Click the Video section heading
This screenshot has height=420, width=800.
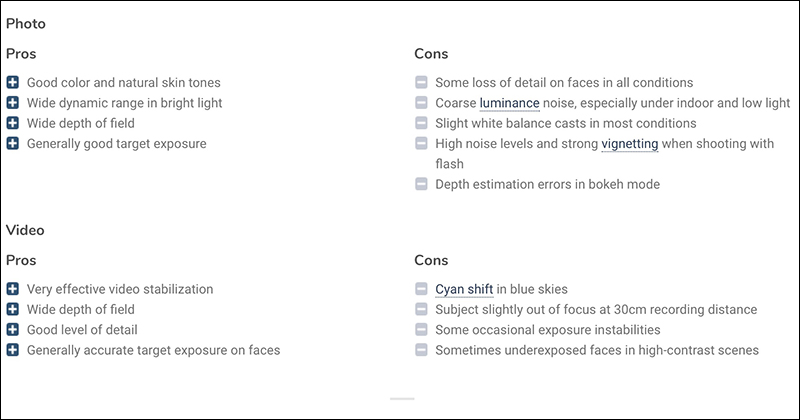tap(25, 230)
